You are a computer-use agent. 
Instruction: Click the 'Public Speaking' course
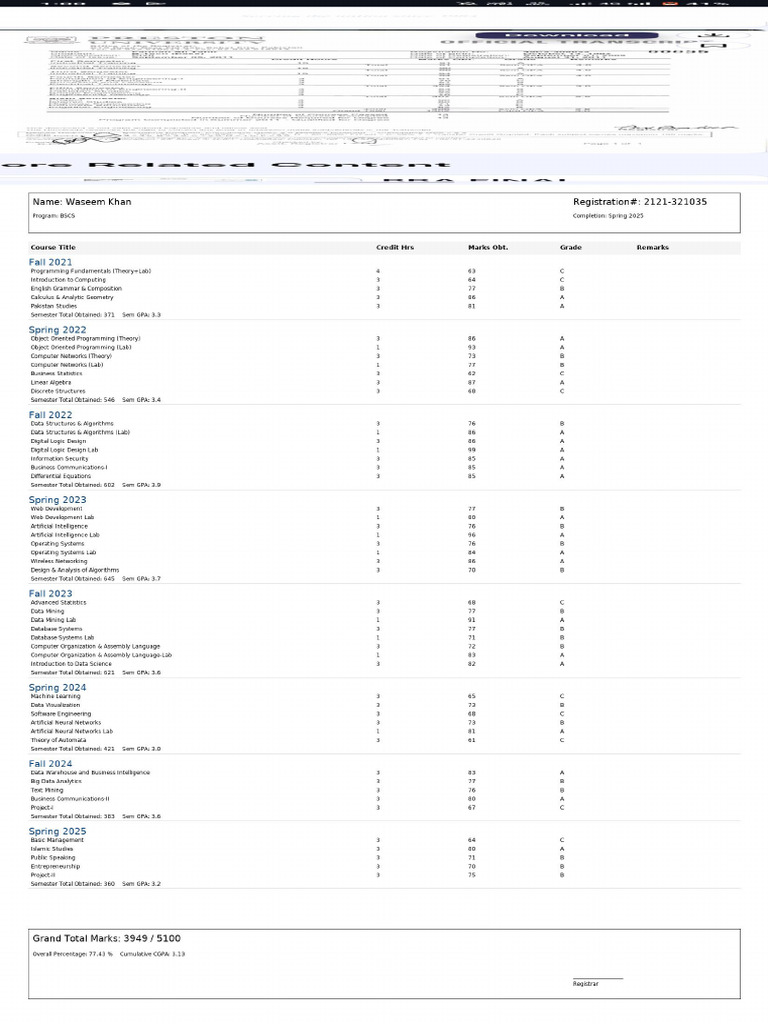coord(53,858)
